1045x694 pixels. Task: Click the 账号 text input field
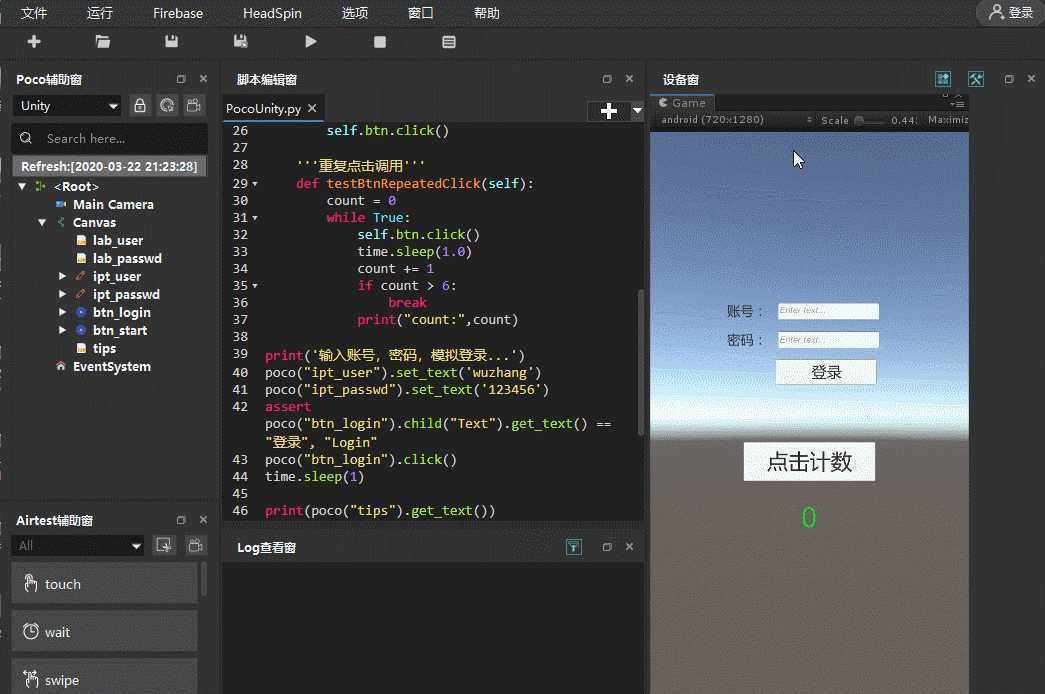coord(828,311)
